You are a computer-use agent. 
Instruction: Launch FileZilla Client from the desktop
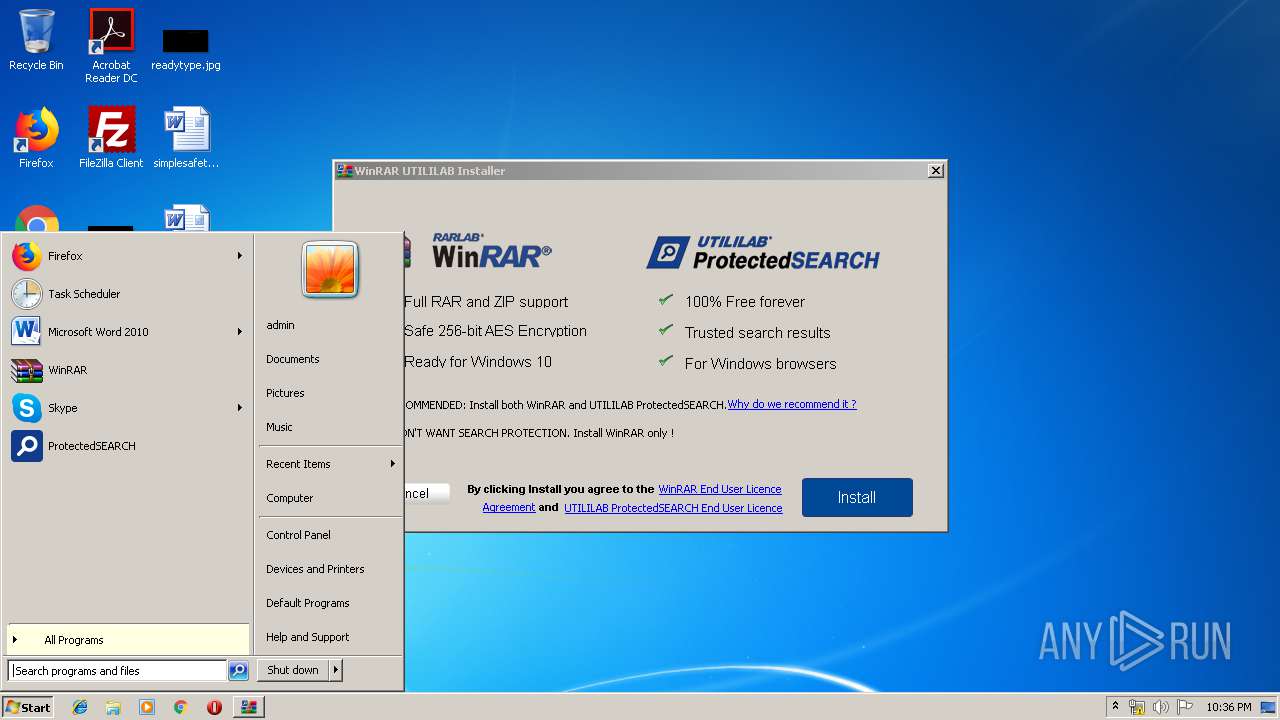111,138
